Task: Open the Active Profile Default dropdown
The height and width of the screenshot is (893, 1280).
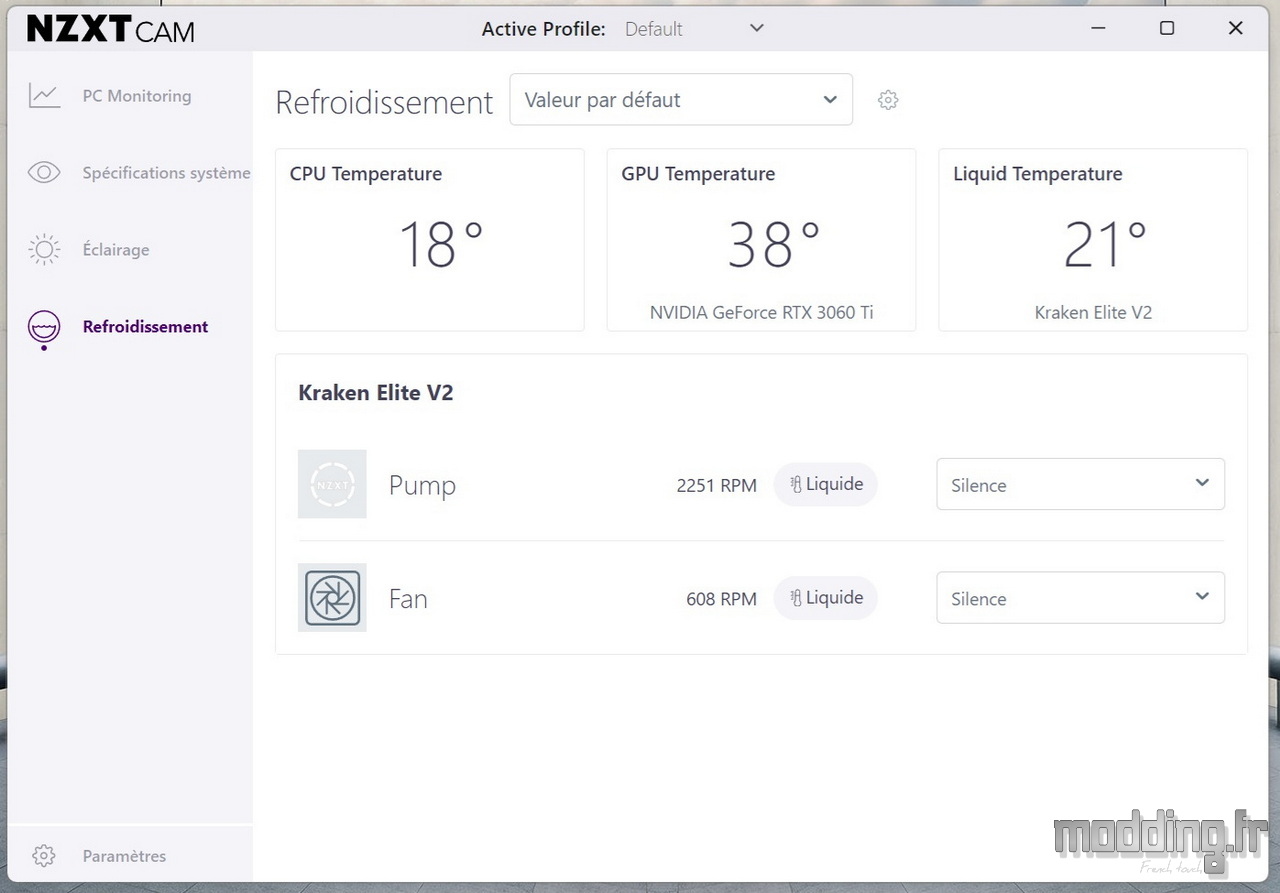Action: pyautogui.click(x=695, y=29)
